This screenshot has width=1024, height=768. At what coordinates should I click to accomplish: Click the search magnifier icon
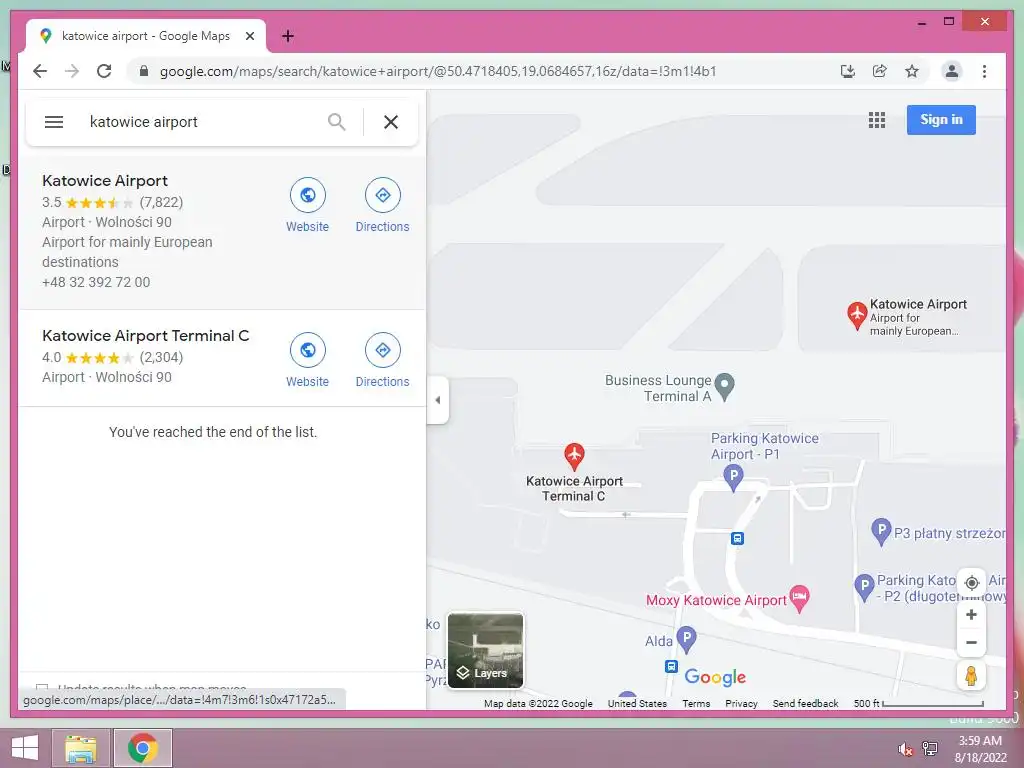pyautogui.click(x=336, y=122)
